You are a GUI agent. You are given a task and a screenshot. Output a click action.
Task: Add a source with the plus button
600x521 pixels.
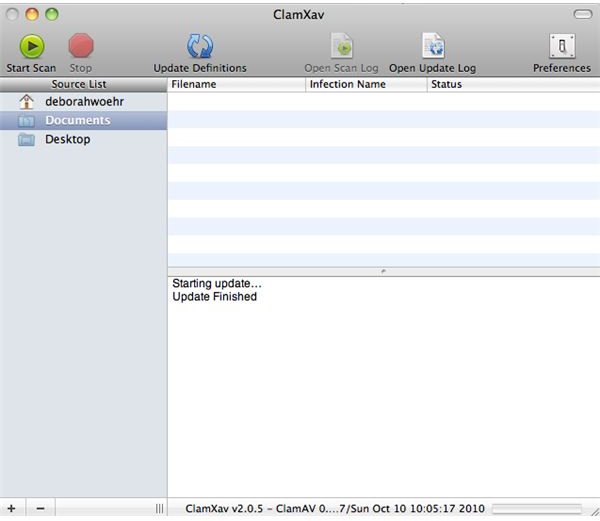pos(12,508)
